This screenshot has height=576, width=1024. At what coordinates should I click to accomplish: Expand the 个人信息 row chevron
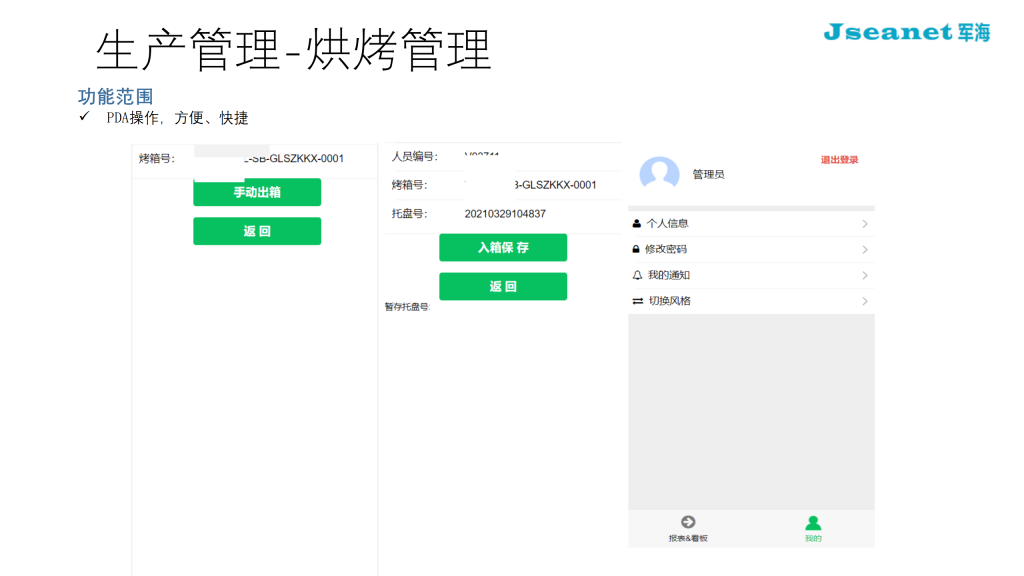(864, 224)
